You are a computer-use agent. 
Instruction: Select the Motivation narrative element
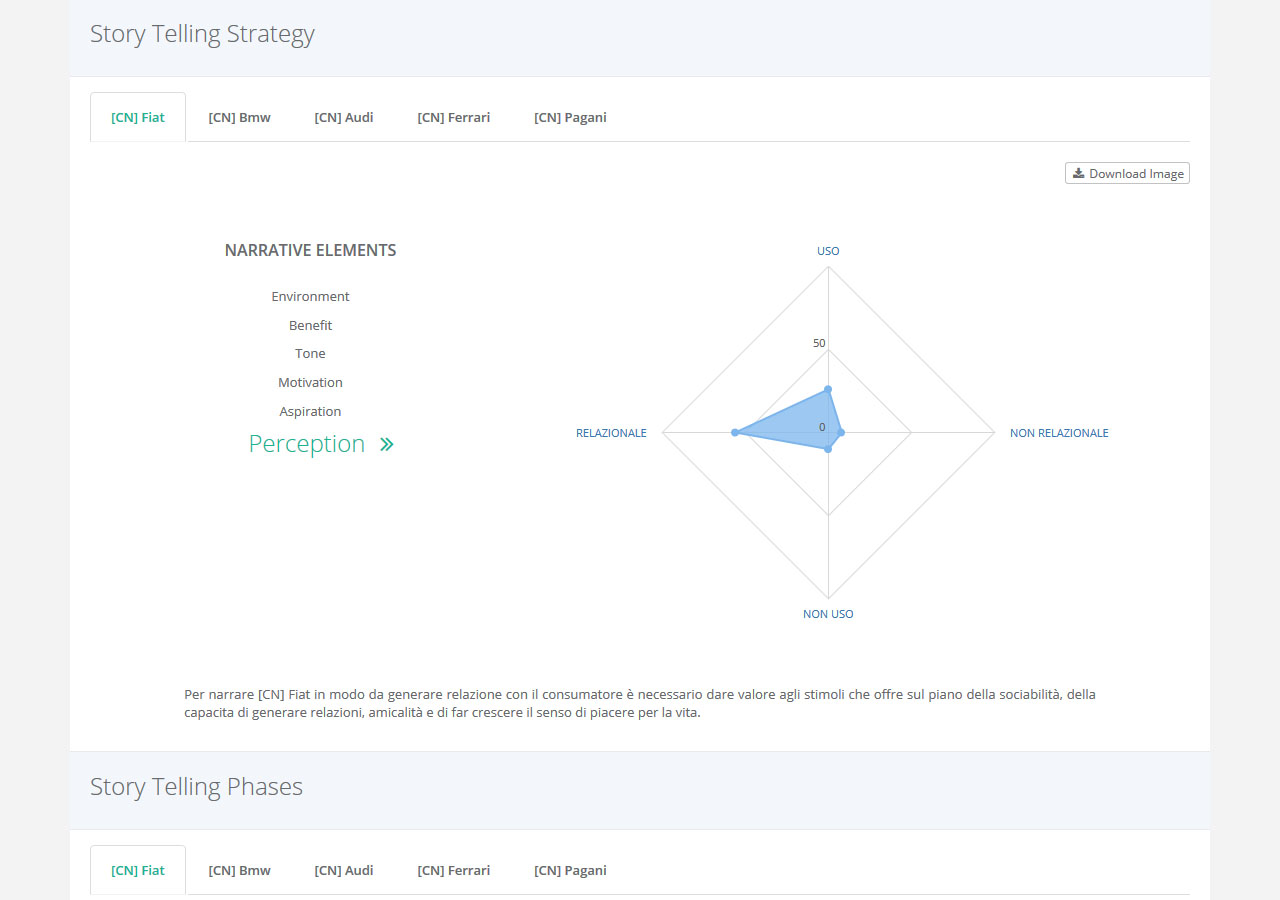click(310, 383)
